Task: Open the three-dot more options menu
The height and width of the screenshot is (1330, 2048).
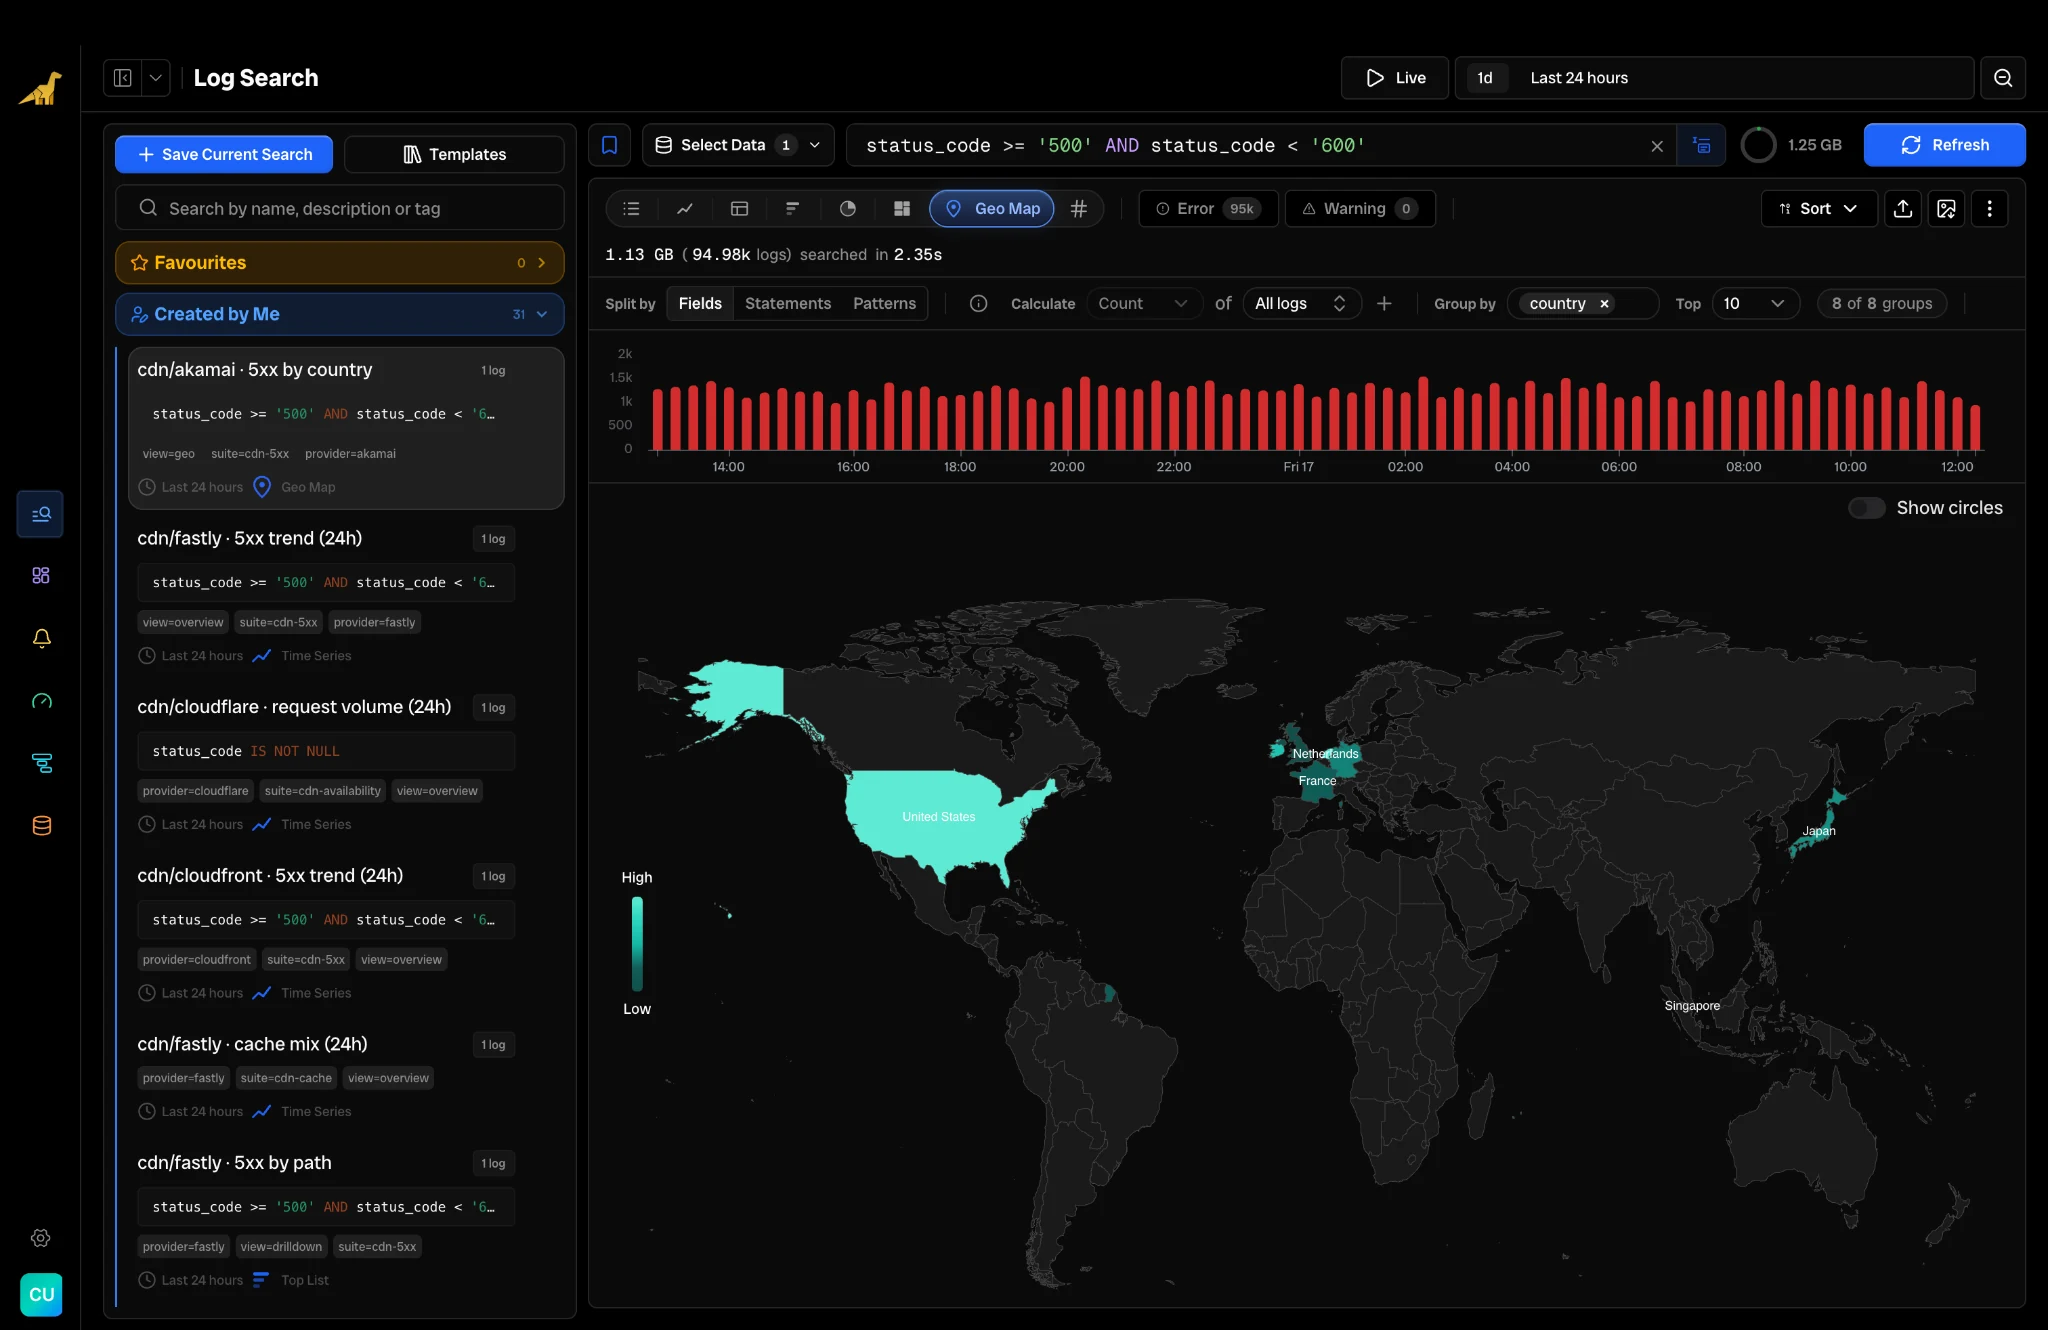Action: tap(1989, 208)
